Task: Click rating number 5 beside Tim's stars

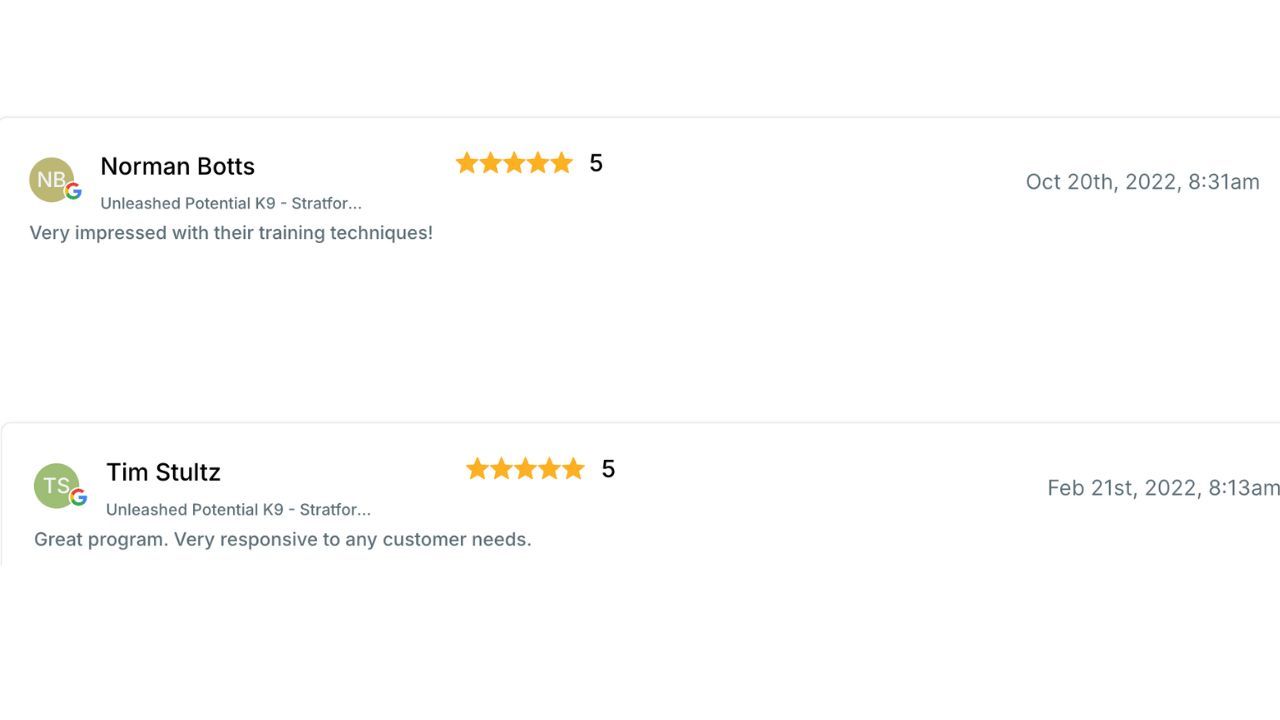Action: click(x=608, y=469)
